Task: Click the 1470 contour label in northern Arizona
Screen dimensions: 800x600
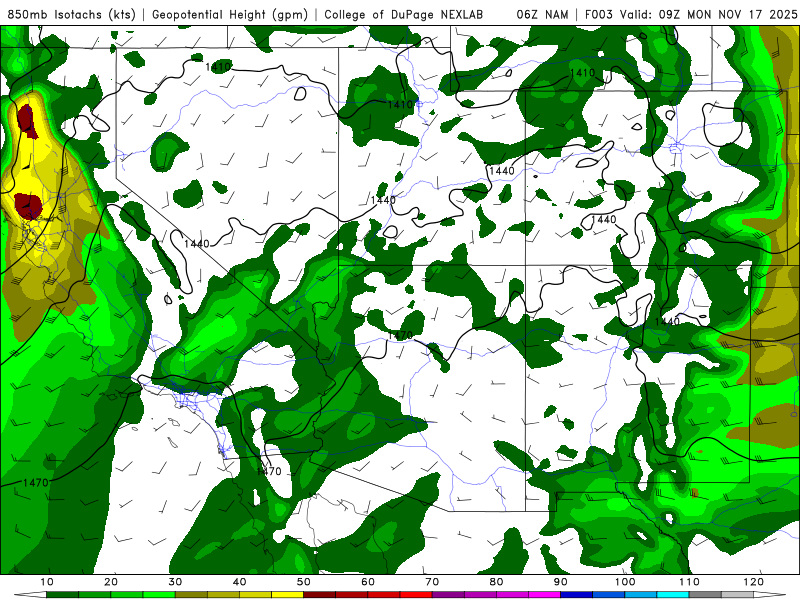Action: coord(400,335)
